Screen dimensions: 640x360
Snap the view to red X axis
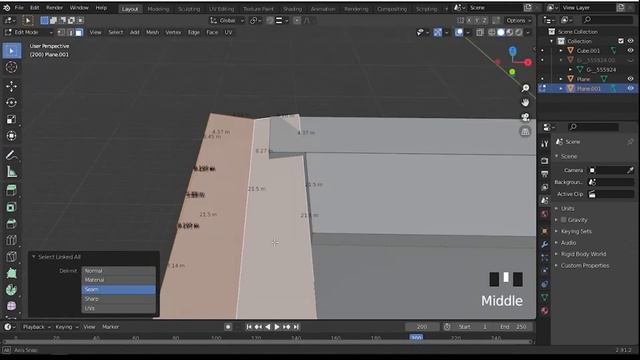click(x=528, y=62)
